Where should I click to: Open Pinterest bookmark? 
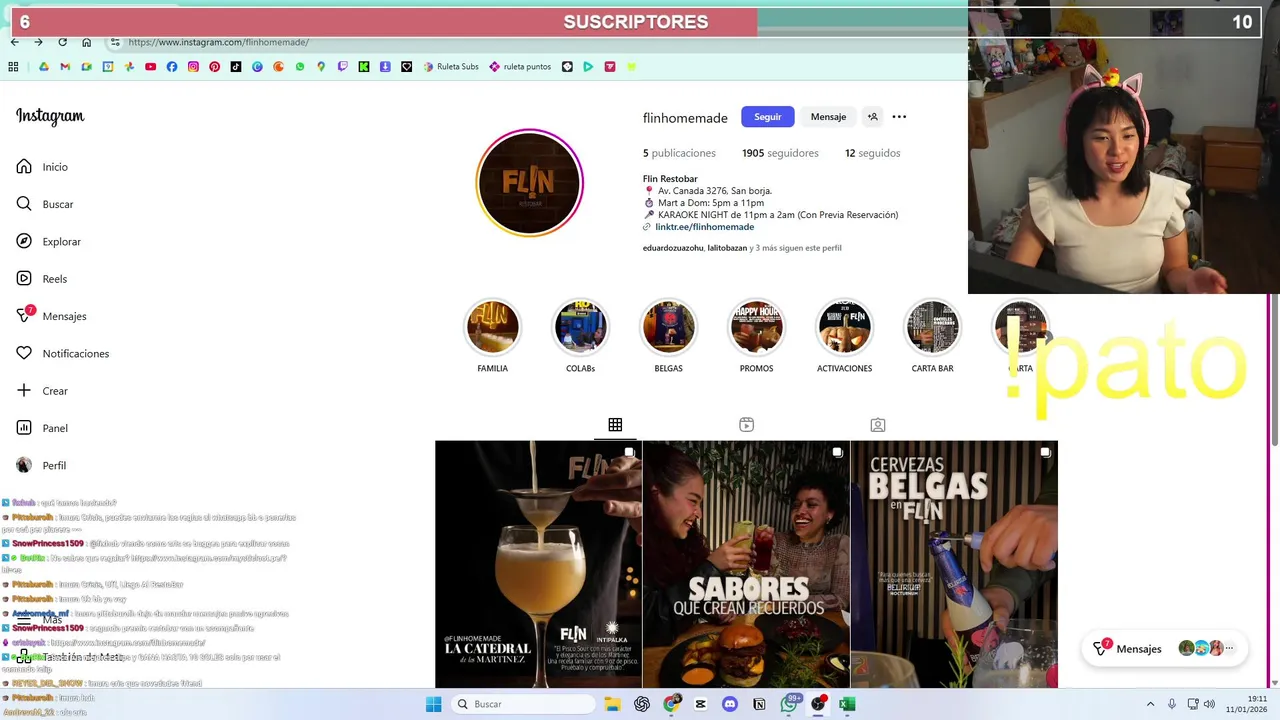pyautogui.click(x=214, y=67)
